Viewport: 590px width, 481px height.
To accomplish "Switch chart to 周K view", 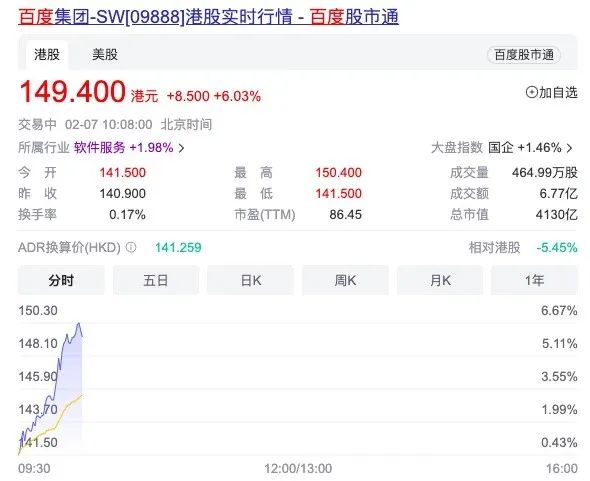I will point(345,280).
